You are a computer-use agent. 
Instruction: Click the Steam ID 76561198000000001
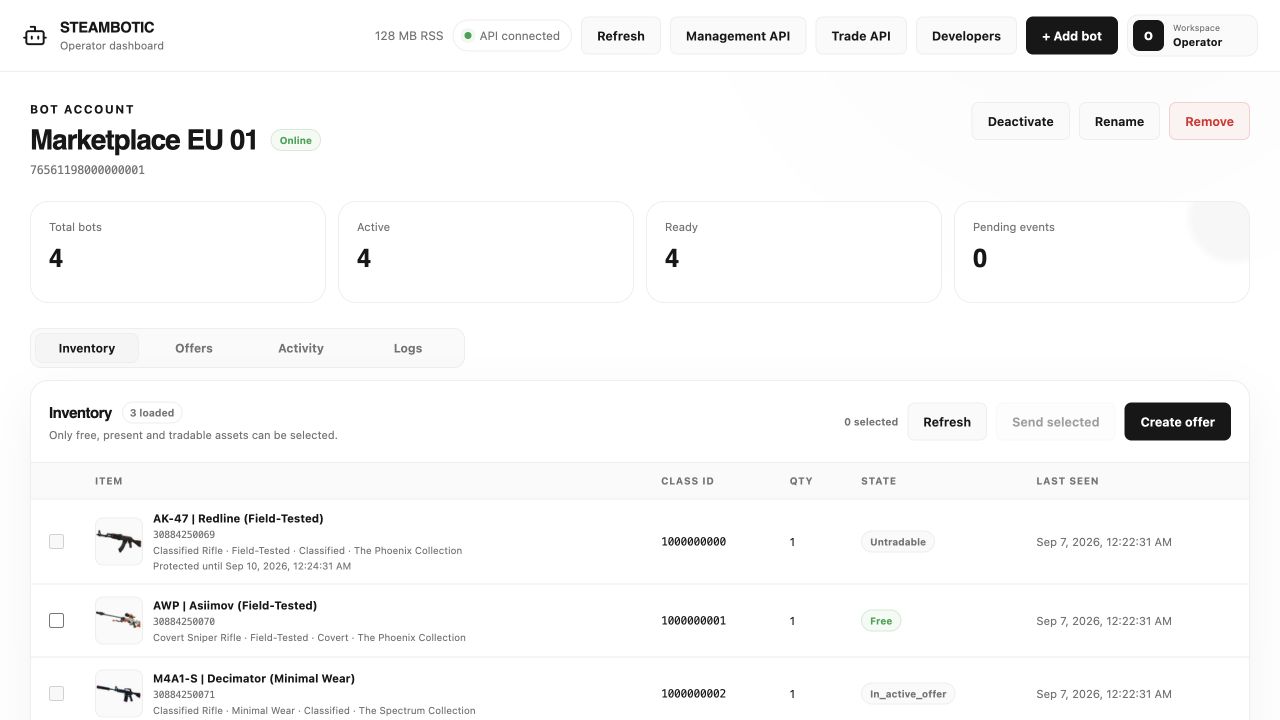click(88, 170)
